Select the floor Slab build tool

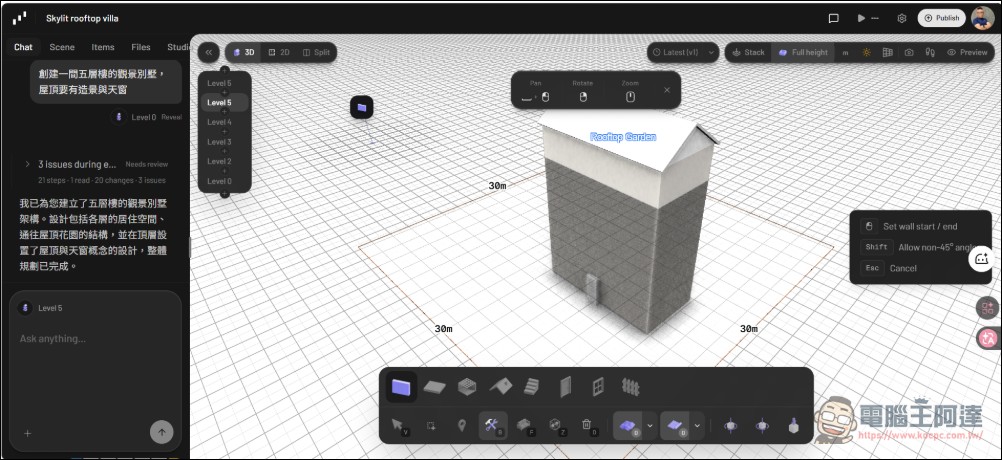[435, 387]
